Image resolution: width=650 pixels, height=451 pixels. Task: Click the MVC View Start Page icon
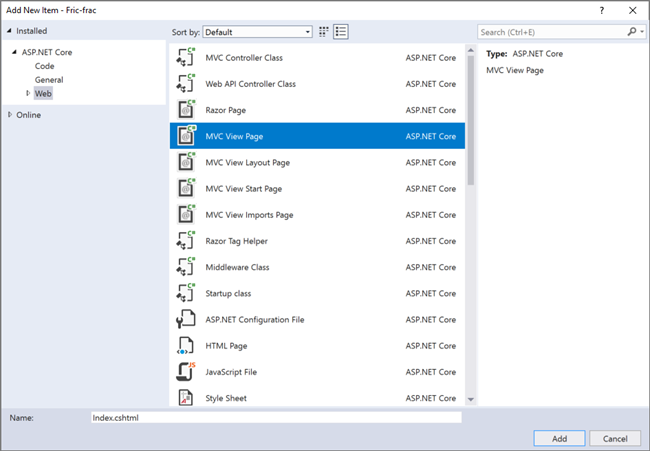coord(186,188)
